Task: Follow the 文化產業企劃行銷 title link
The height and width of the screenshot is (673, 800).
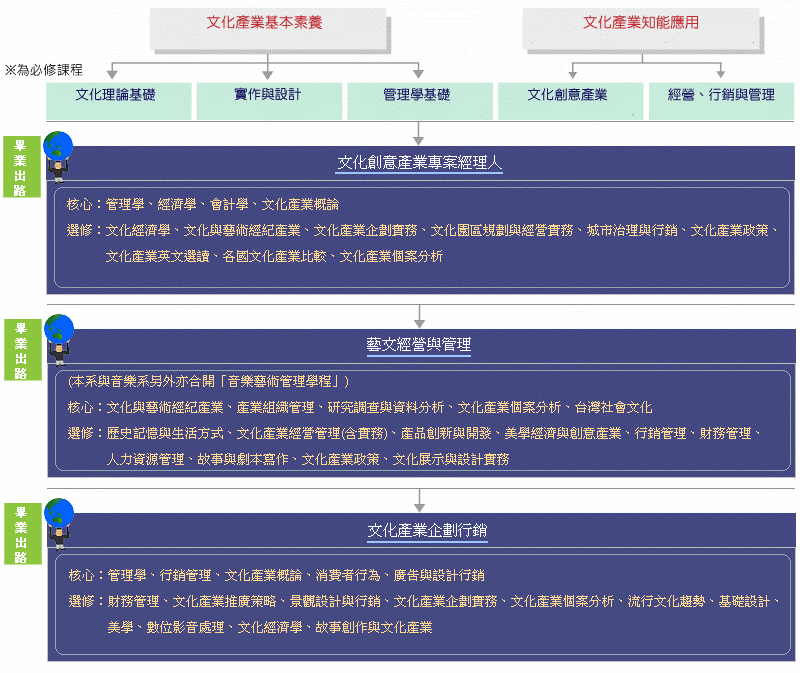Action: point(427,530)
